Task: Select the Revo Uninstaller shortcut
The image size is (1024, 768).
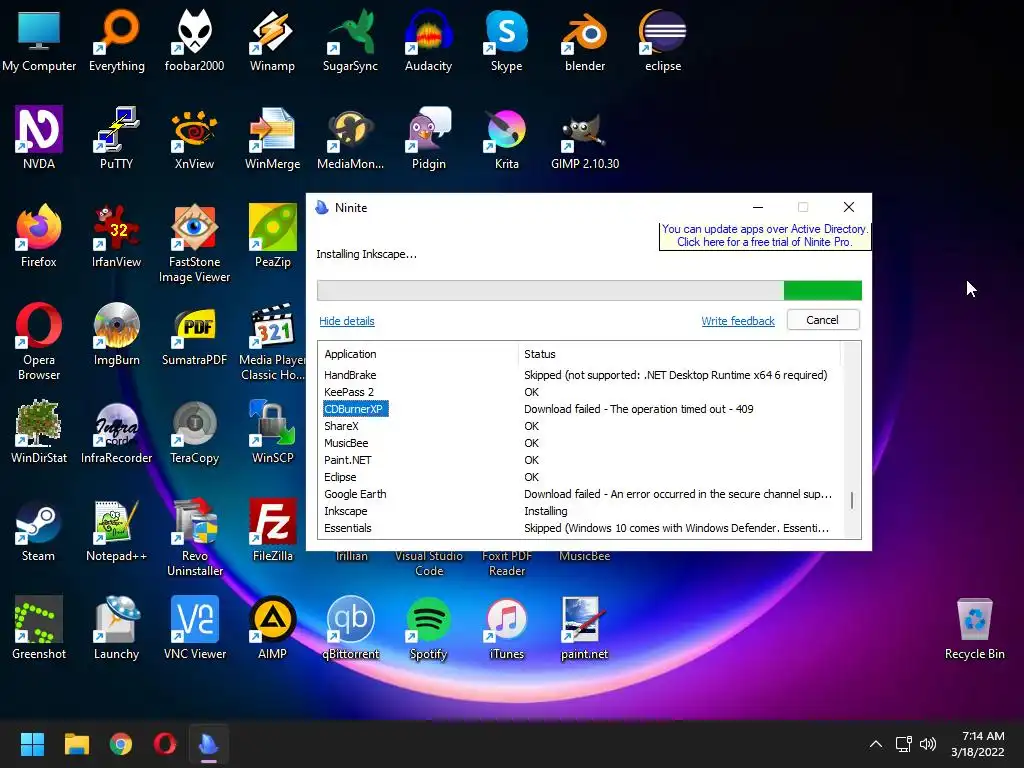Action: [195, 537]
